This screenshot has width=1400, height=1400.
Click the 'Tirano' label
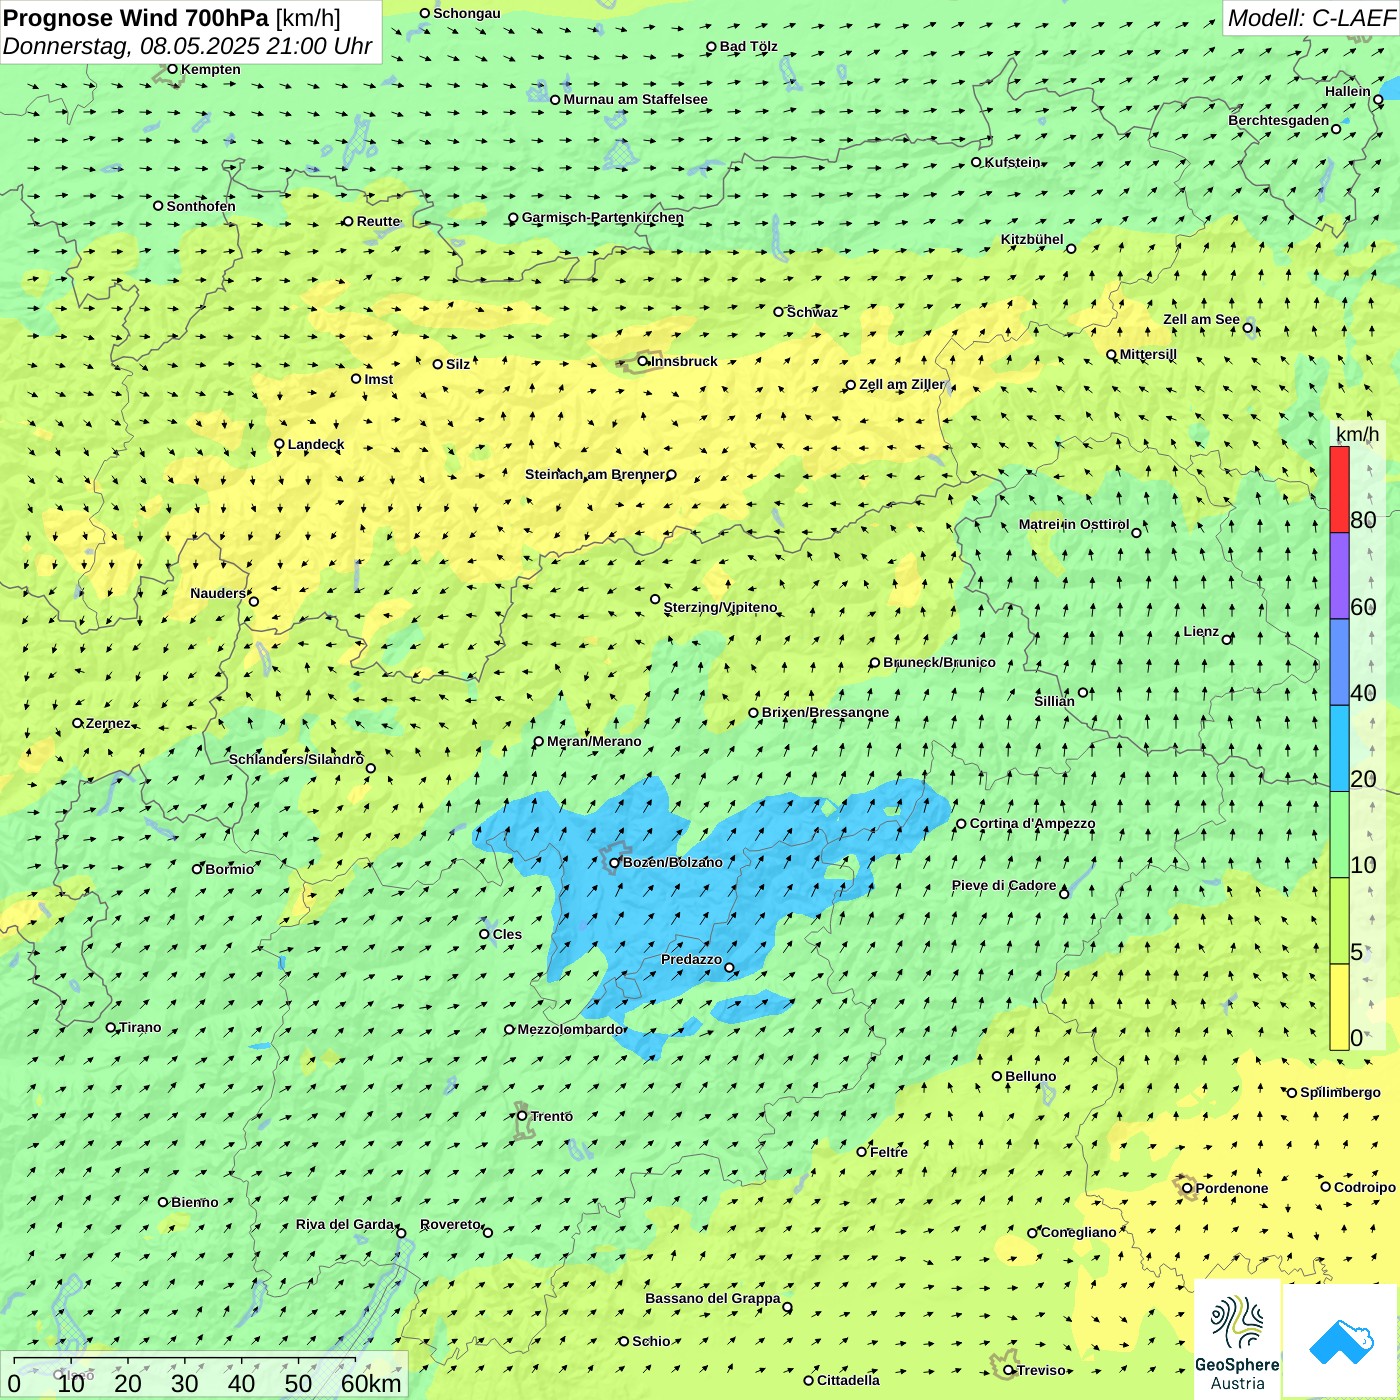(140, 1027)
